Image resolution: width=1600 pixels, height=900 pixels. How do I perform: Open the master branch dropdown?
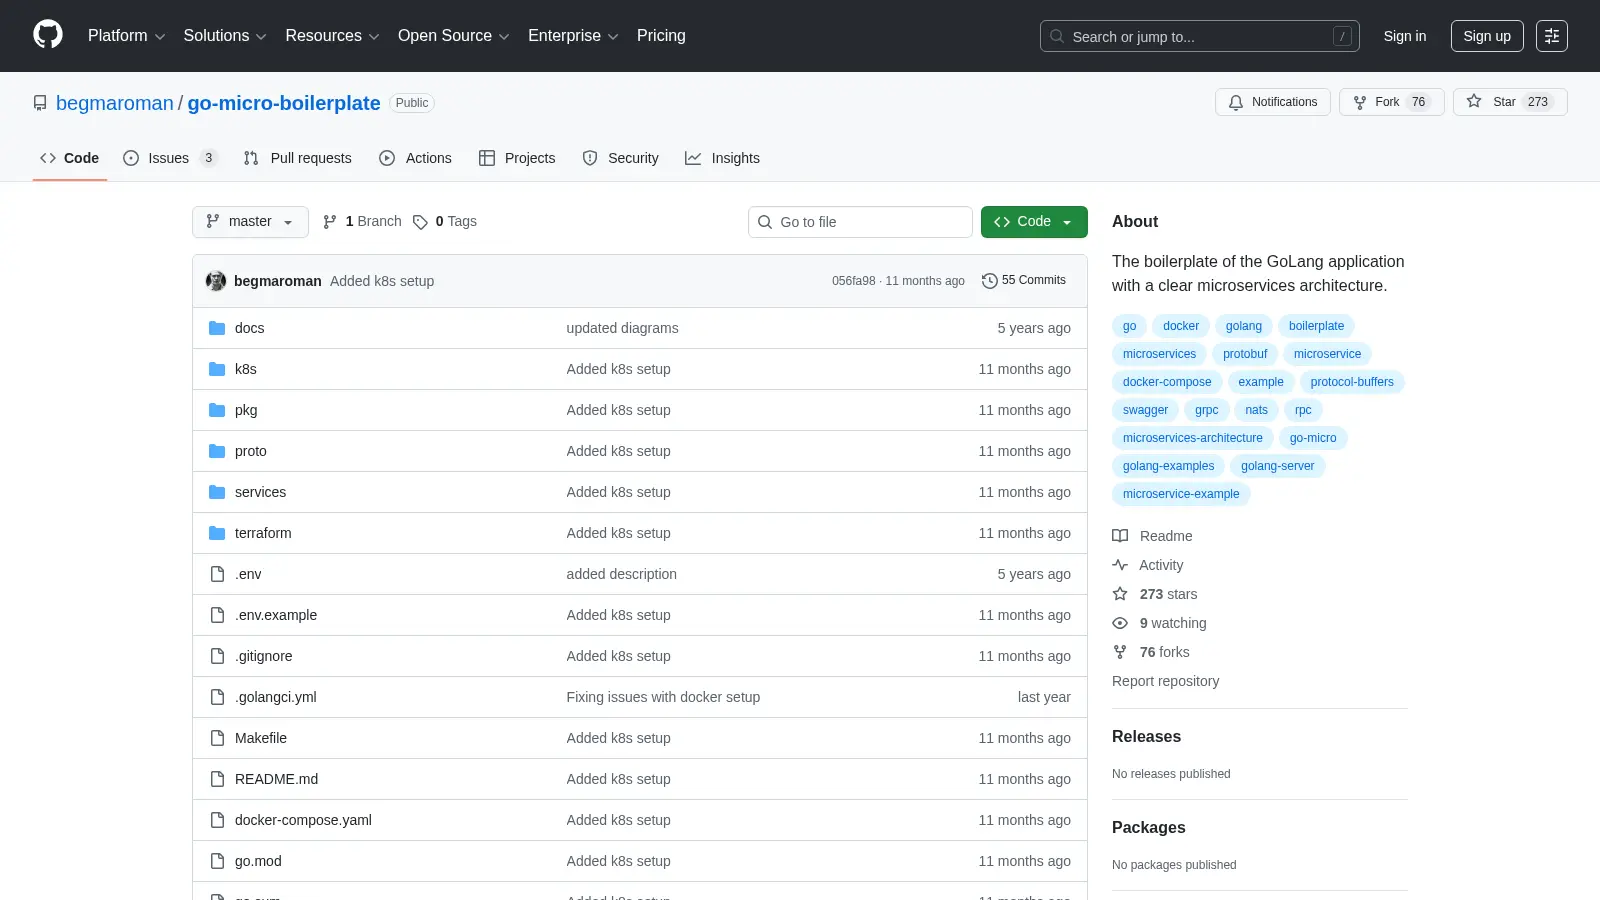click(x=250, y=222)
